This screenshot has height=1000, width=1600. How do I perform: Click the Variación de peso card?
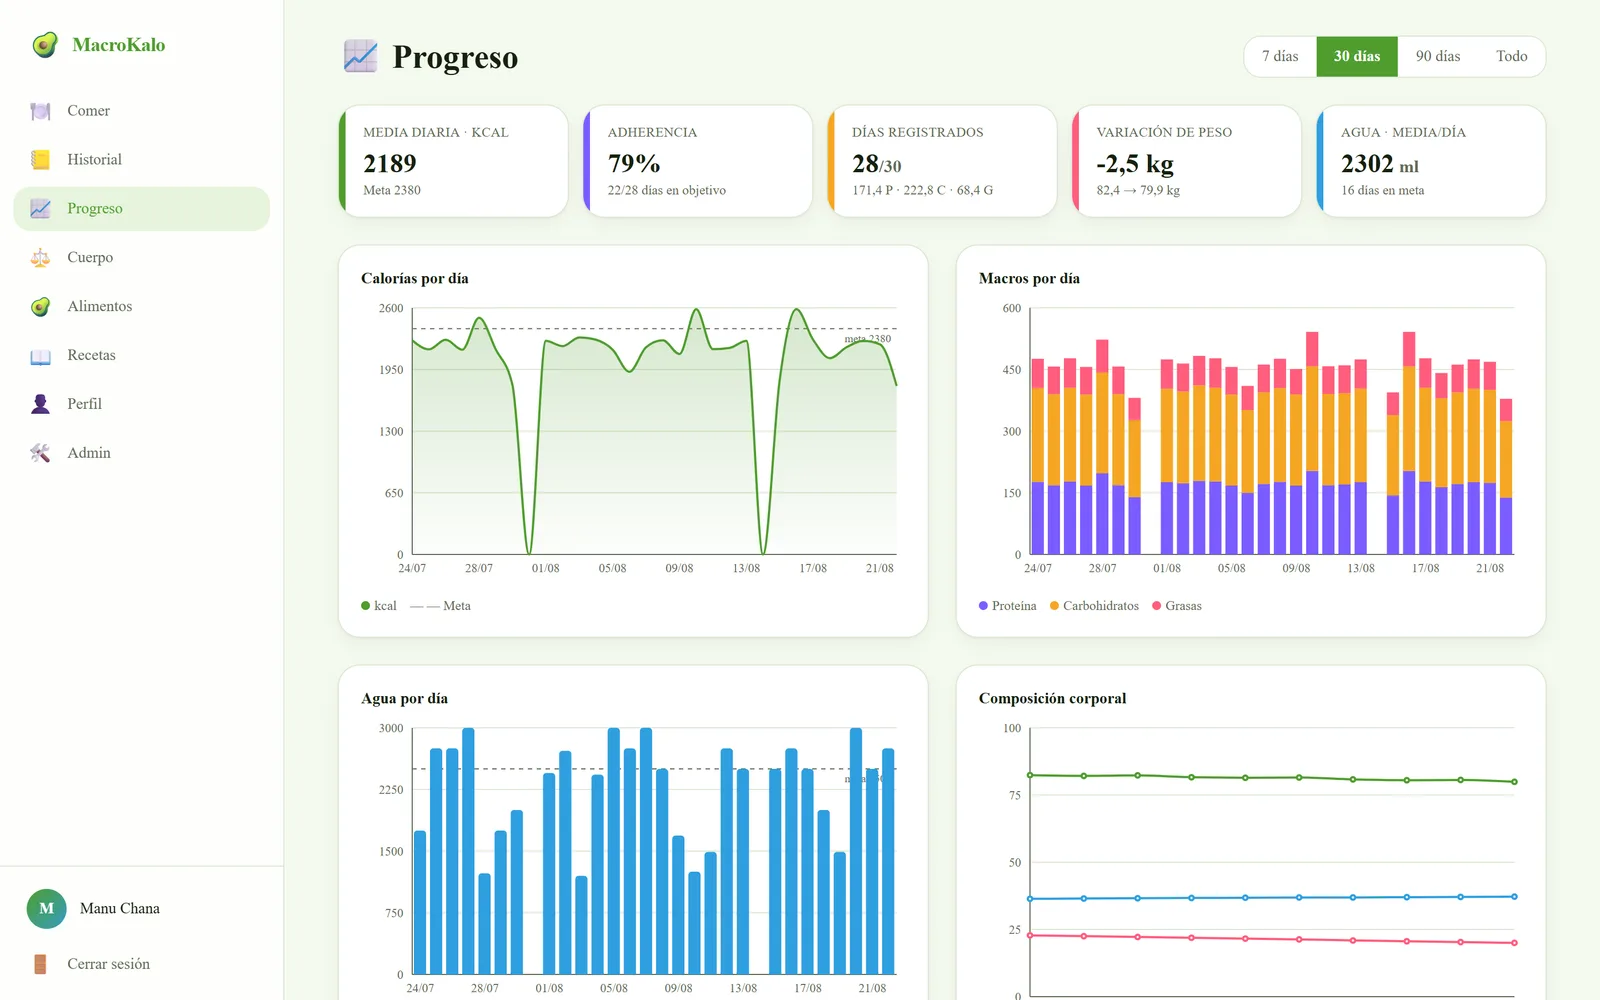point(1186,161)
